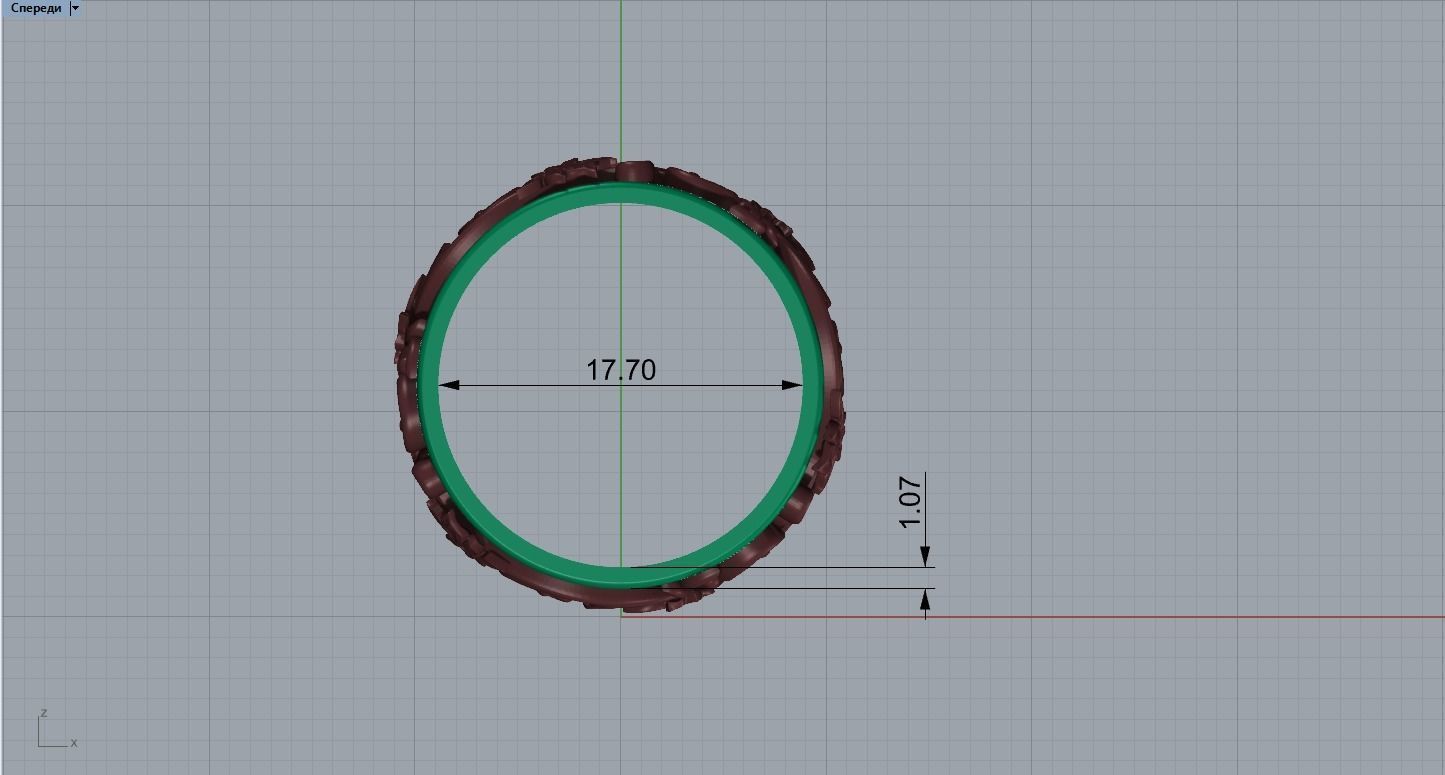
Task: Select the 1.07 thickness dimension text
Action: coord(910,503)
